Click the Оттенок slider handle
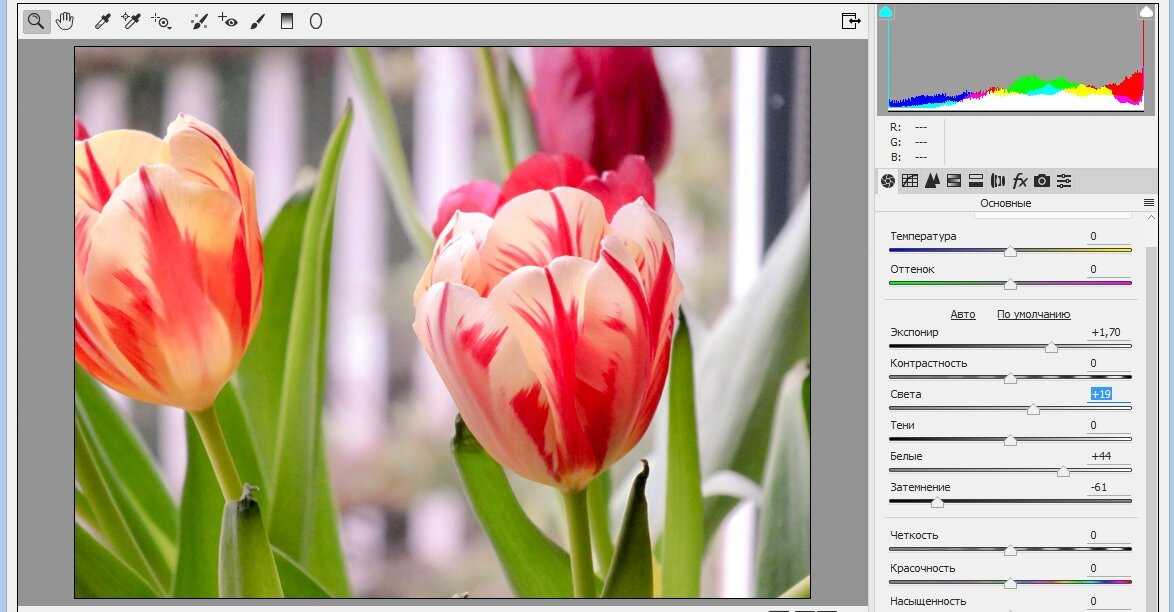This screenshot has width=1174, height=612. click(x=1010, y=285)
